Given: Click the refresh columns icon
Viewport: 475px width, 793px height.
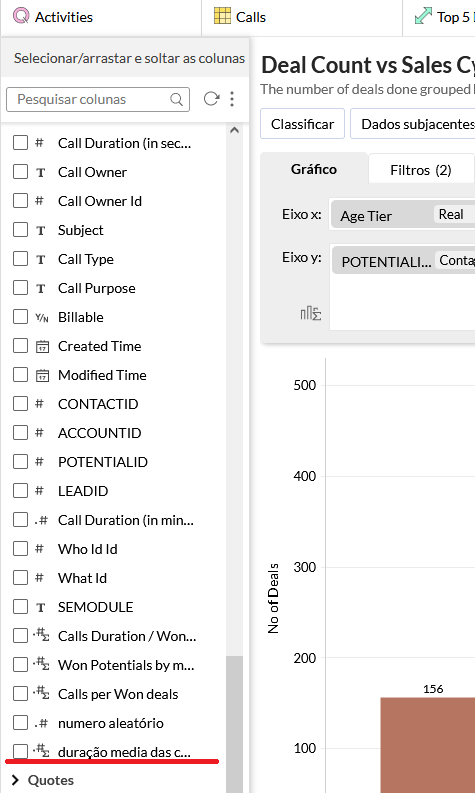Looking at the screenshot, I should (211, 99).
